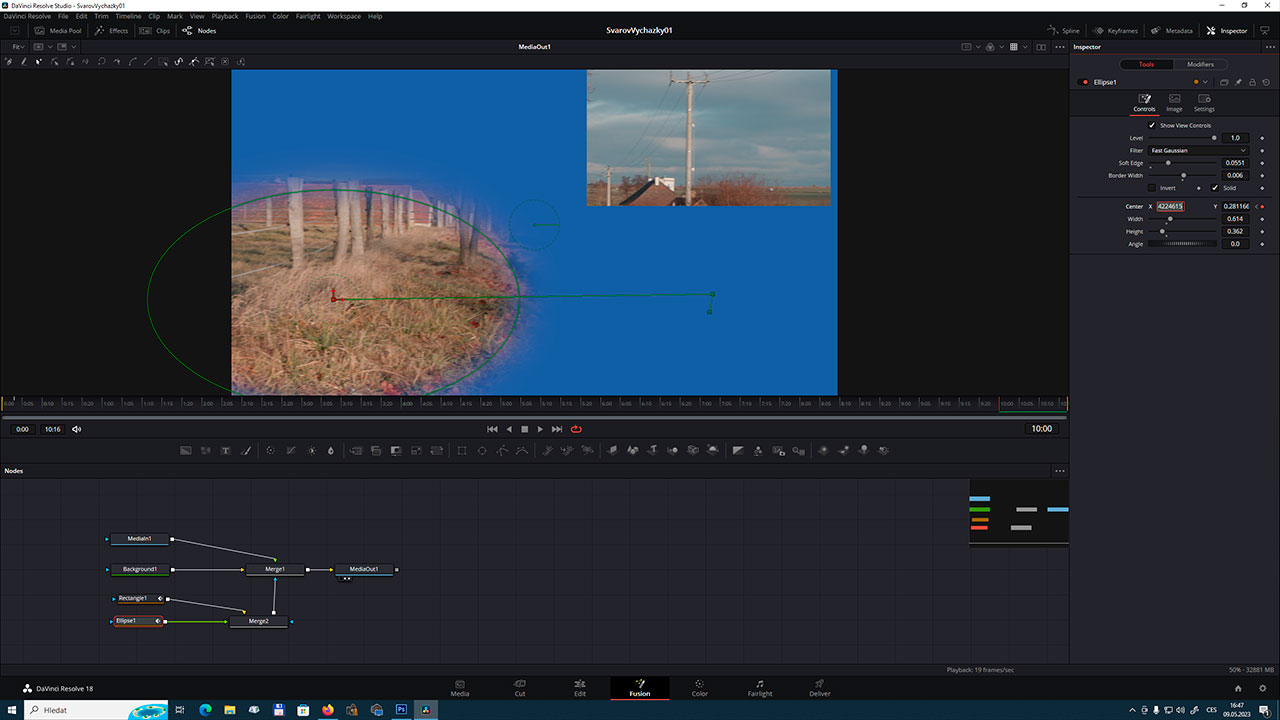Toggle keyframe for Level parameter

coord(1262,138)
